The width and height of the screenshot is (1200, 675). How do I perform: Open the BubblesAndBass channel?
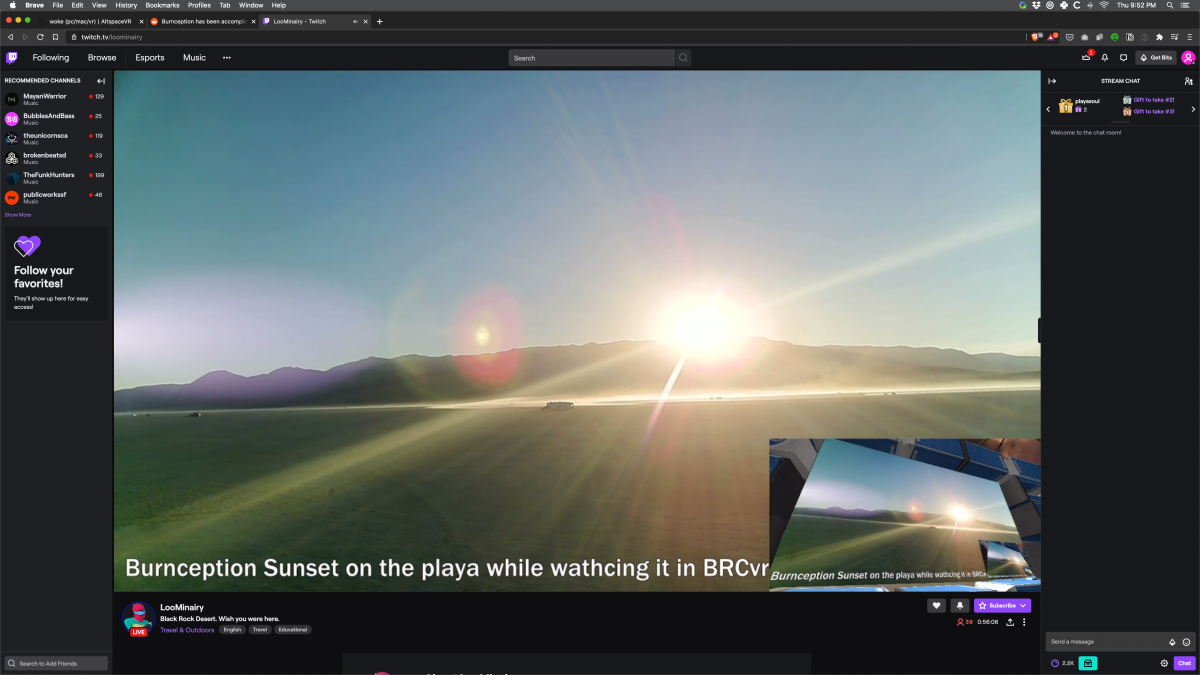click(x=55, y=118)
